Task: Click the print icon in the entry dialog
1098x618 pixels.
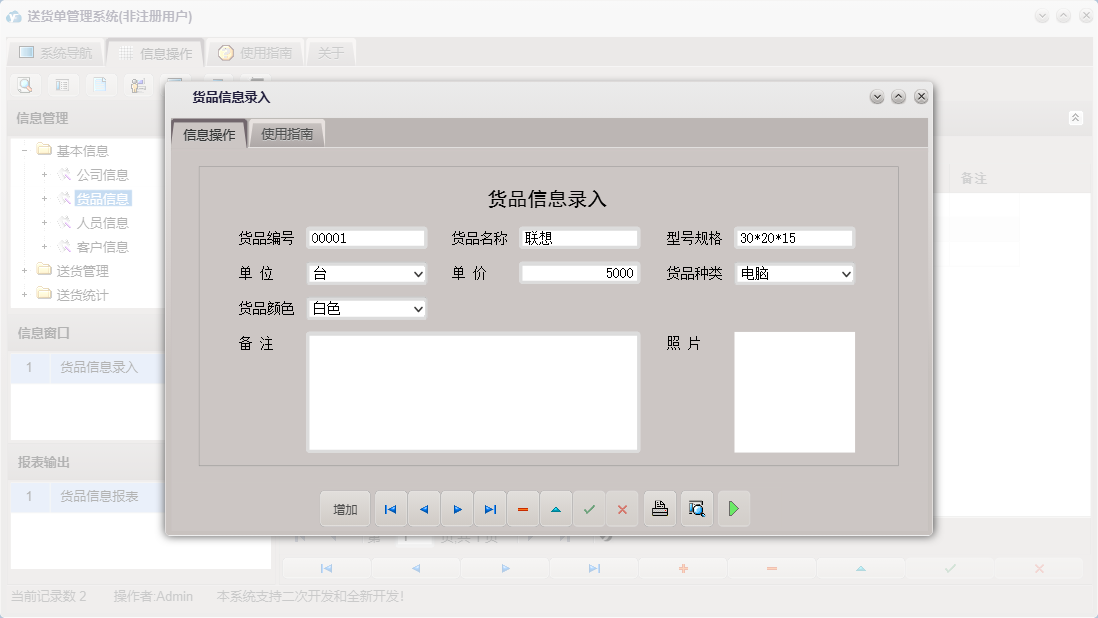Action: (x=659, y=509)
